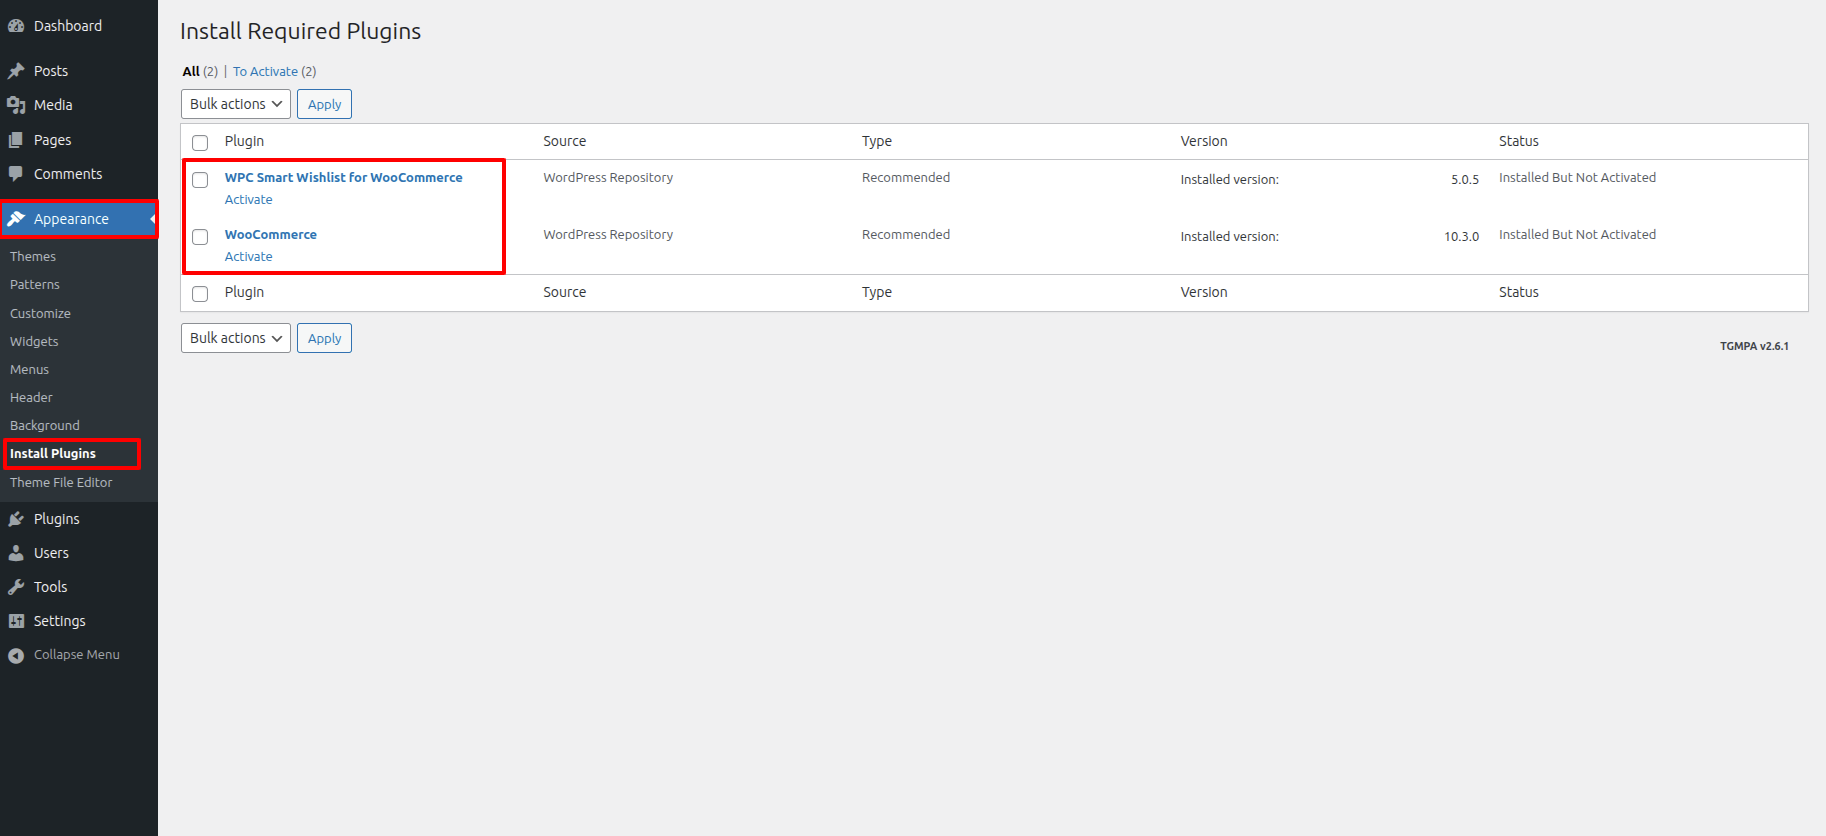Click the Media library icon
The height and width of the screenshot is (836, 1826).
[x=16, y=105]
